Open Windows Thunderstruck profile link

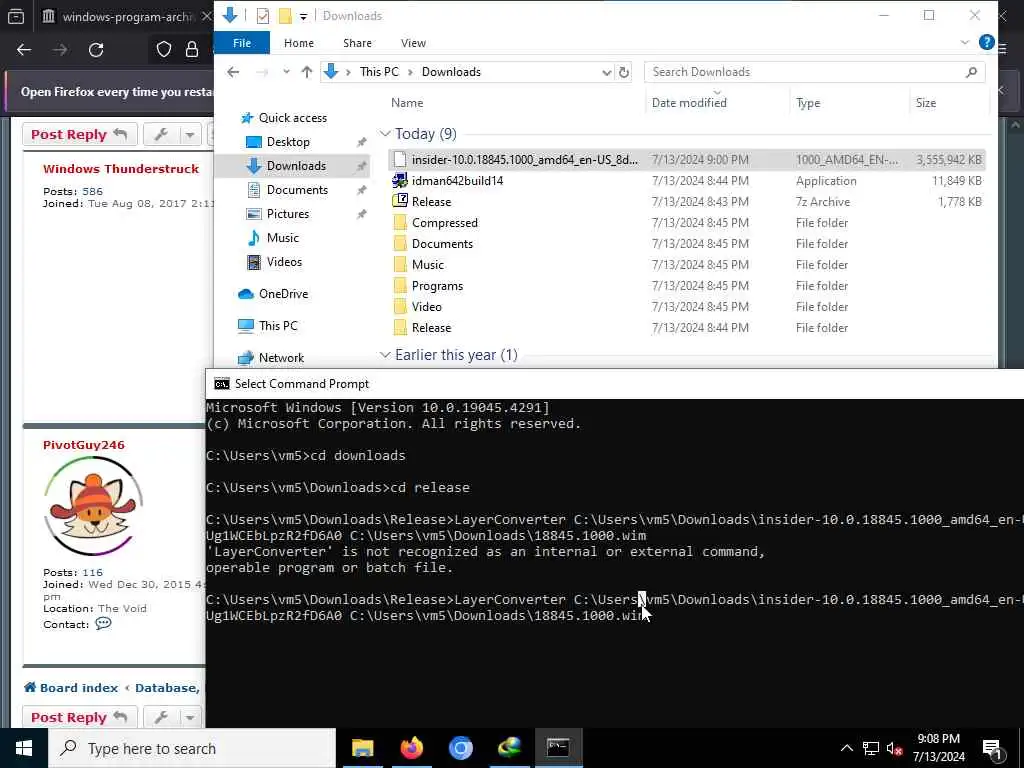121,168
